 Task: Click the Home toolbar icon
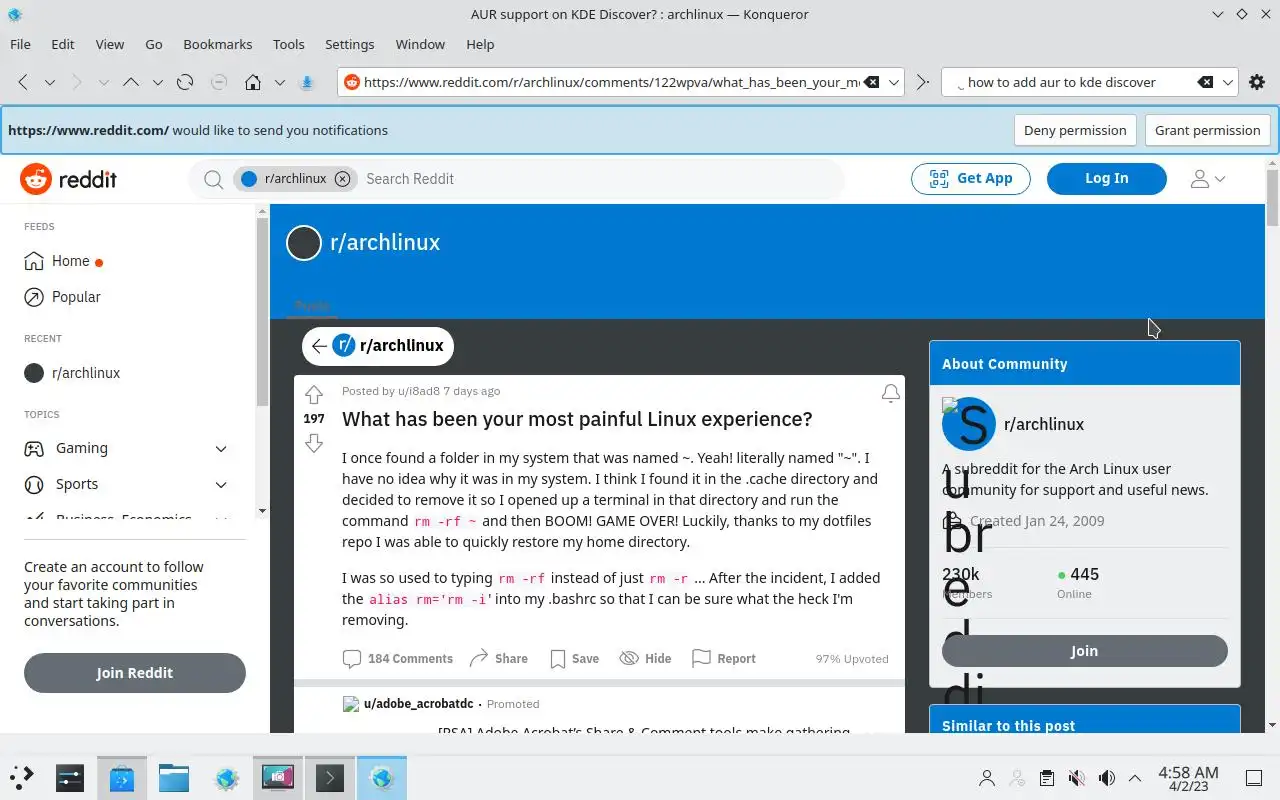253,82
